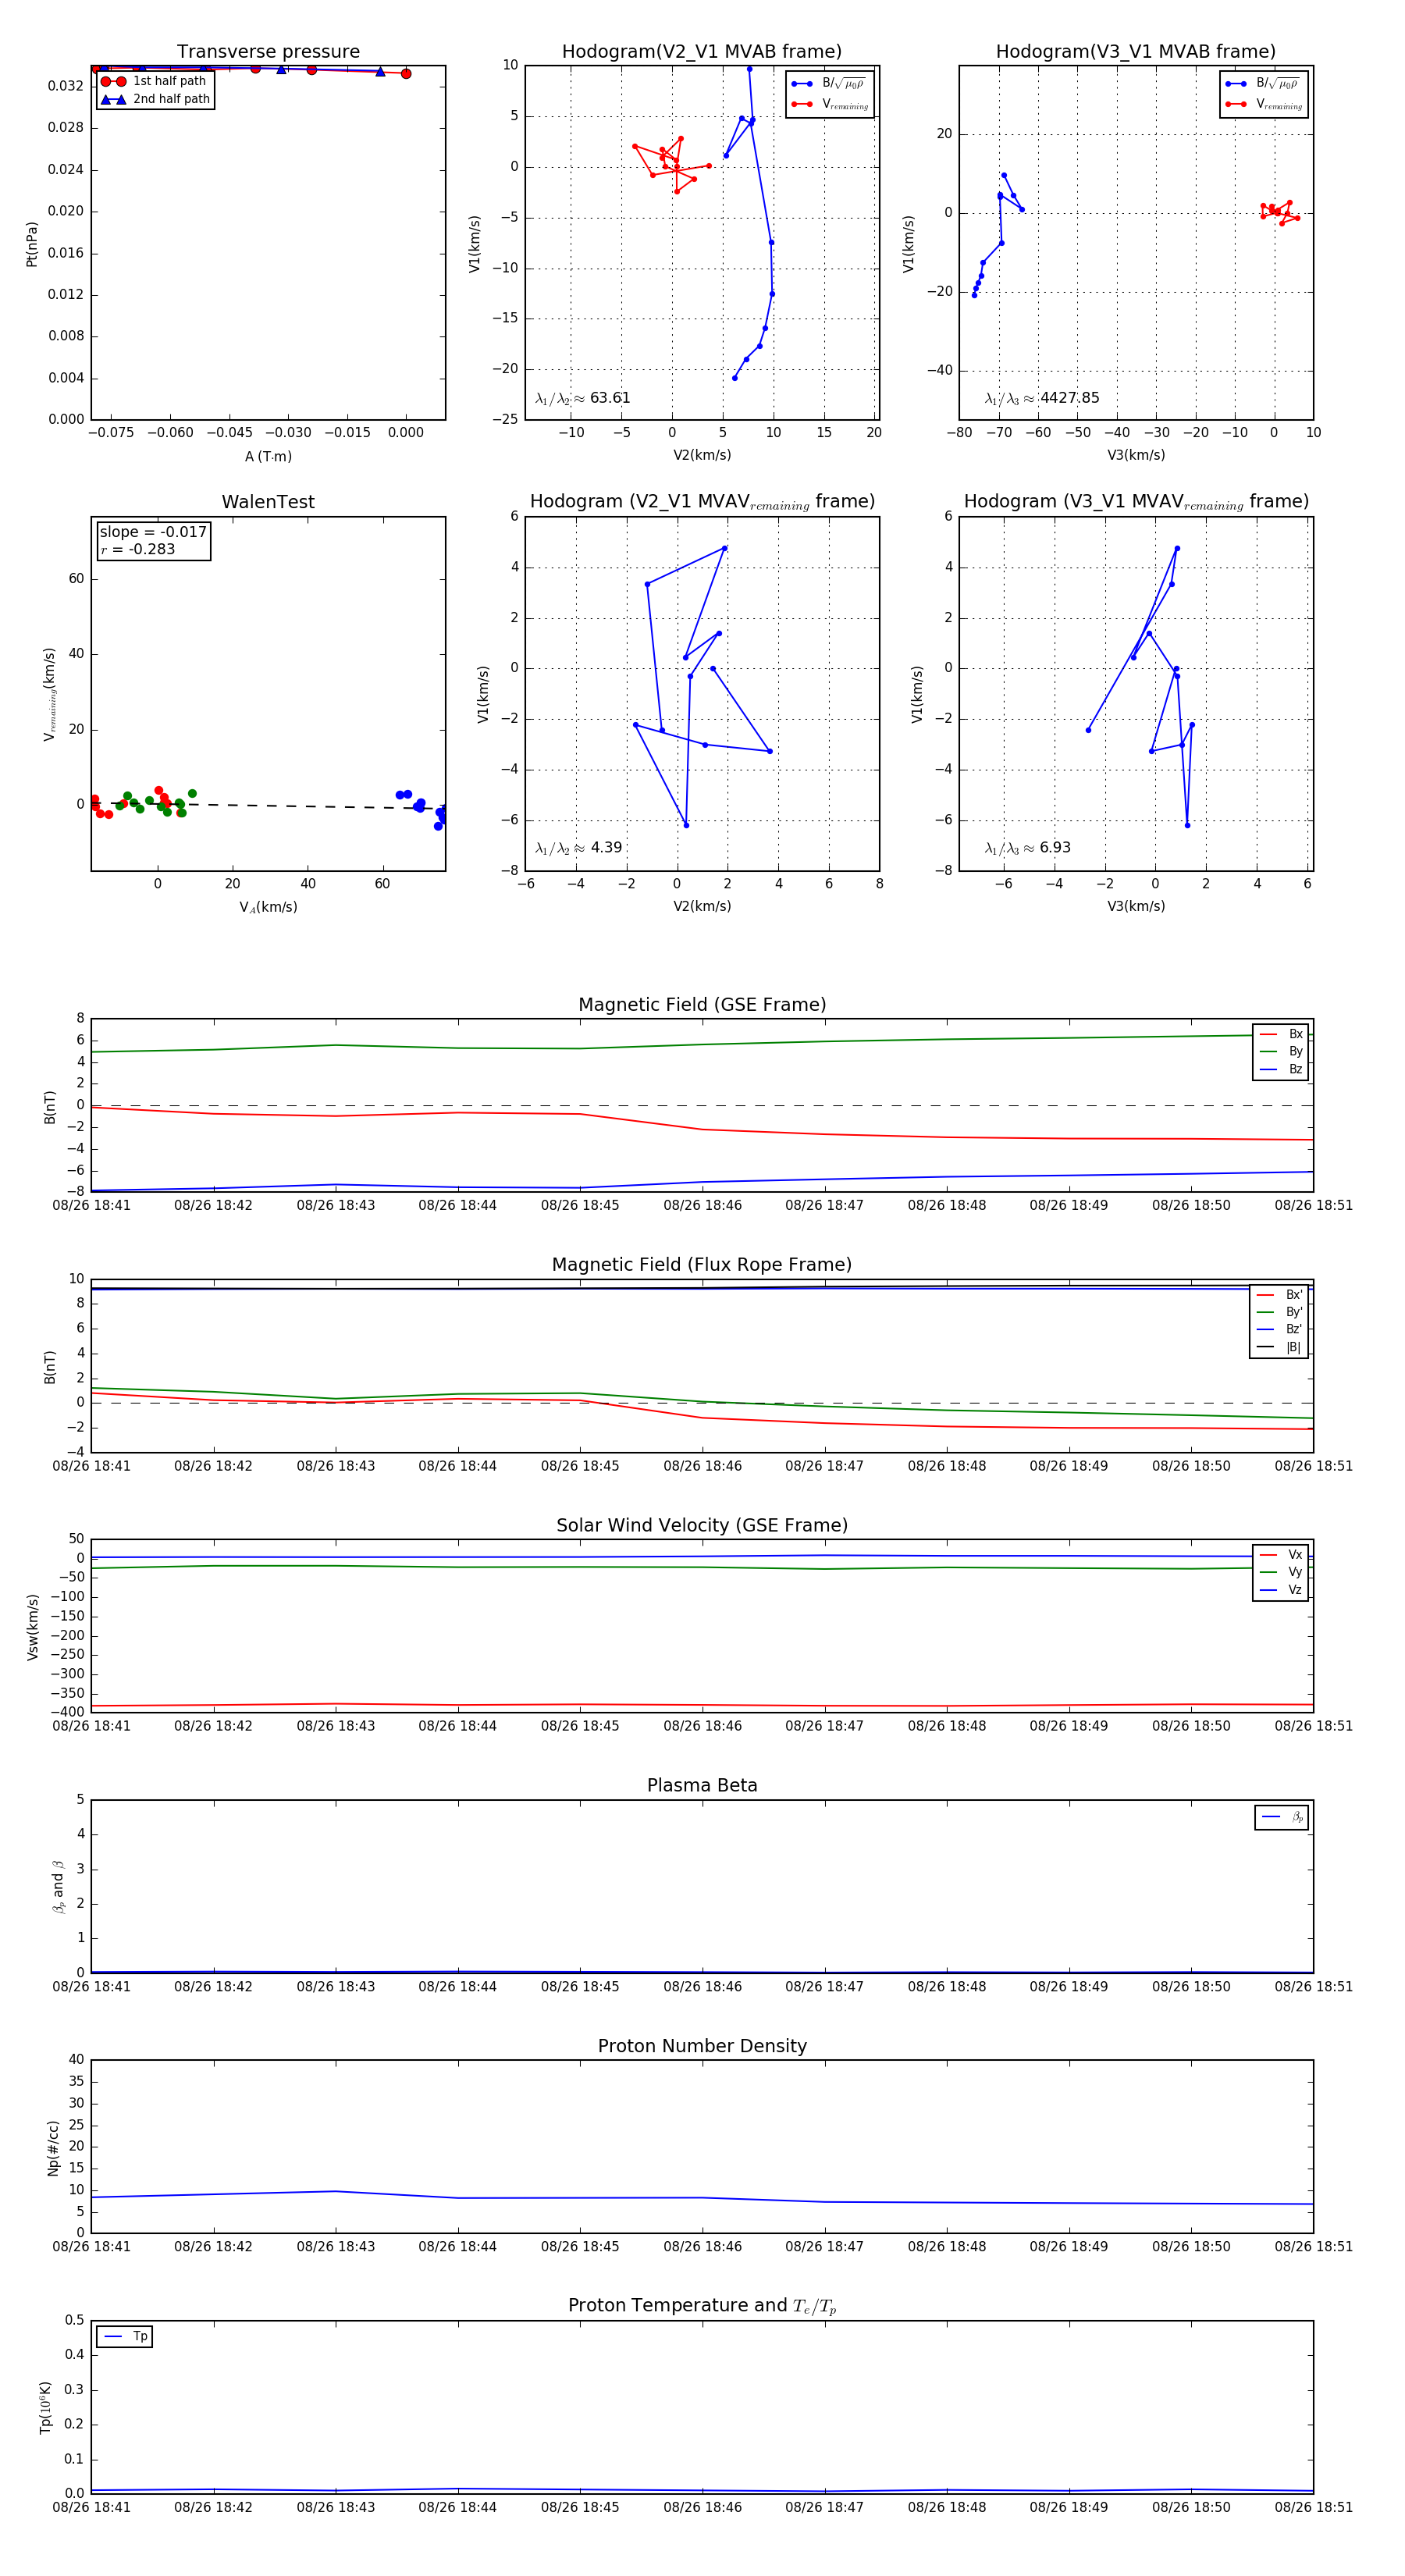Click the 'Pt(nPa)' y-axis label

point(31,244)
